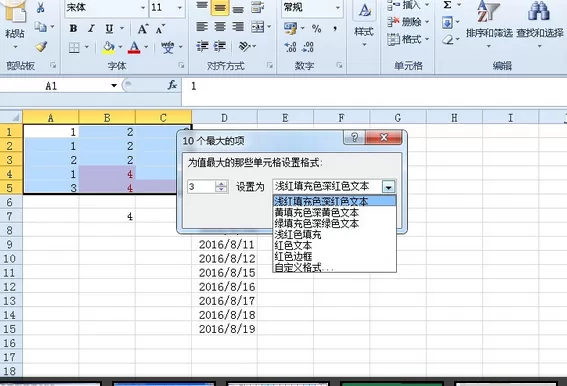The image size is (567, 386).
Task: Click the dialog help question mark button
Action: (x=354, y=137)
